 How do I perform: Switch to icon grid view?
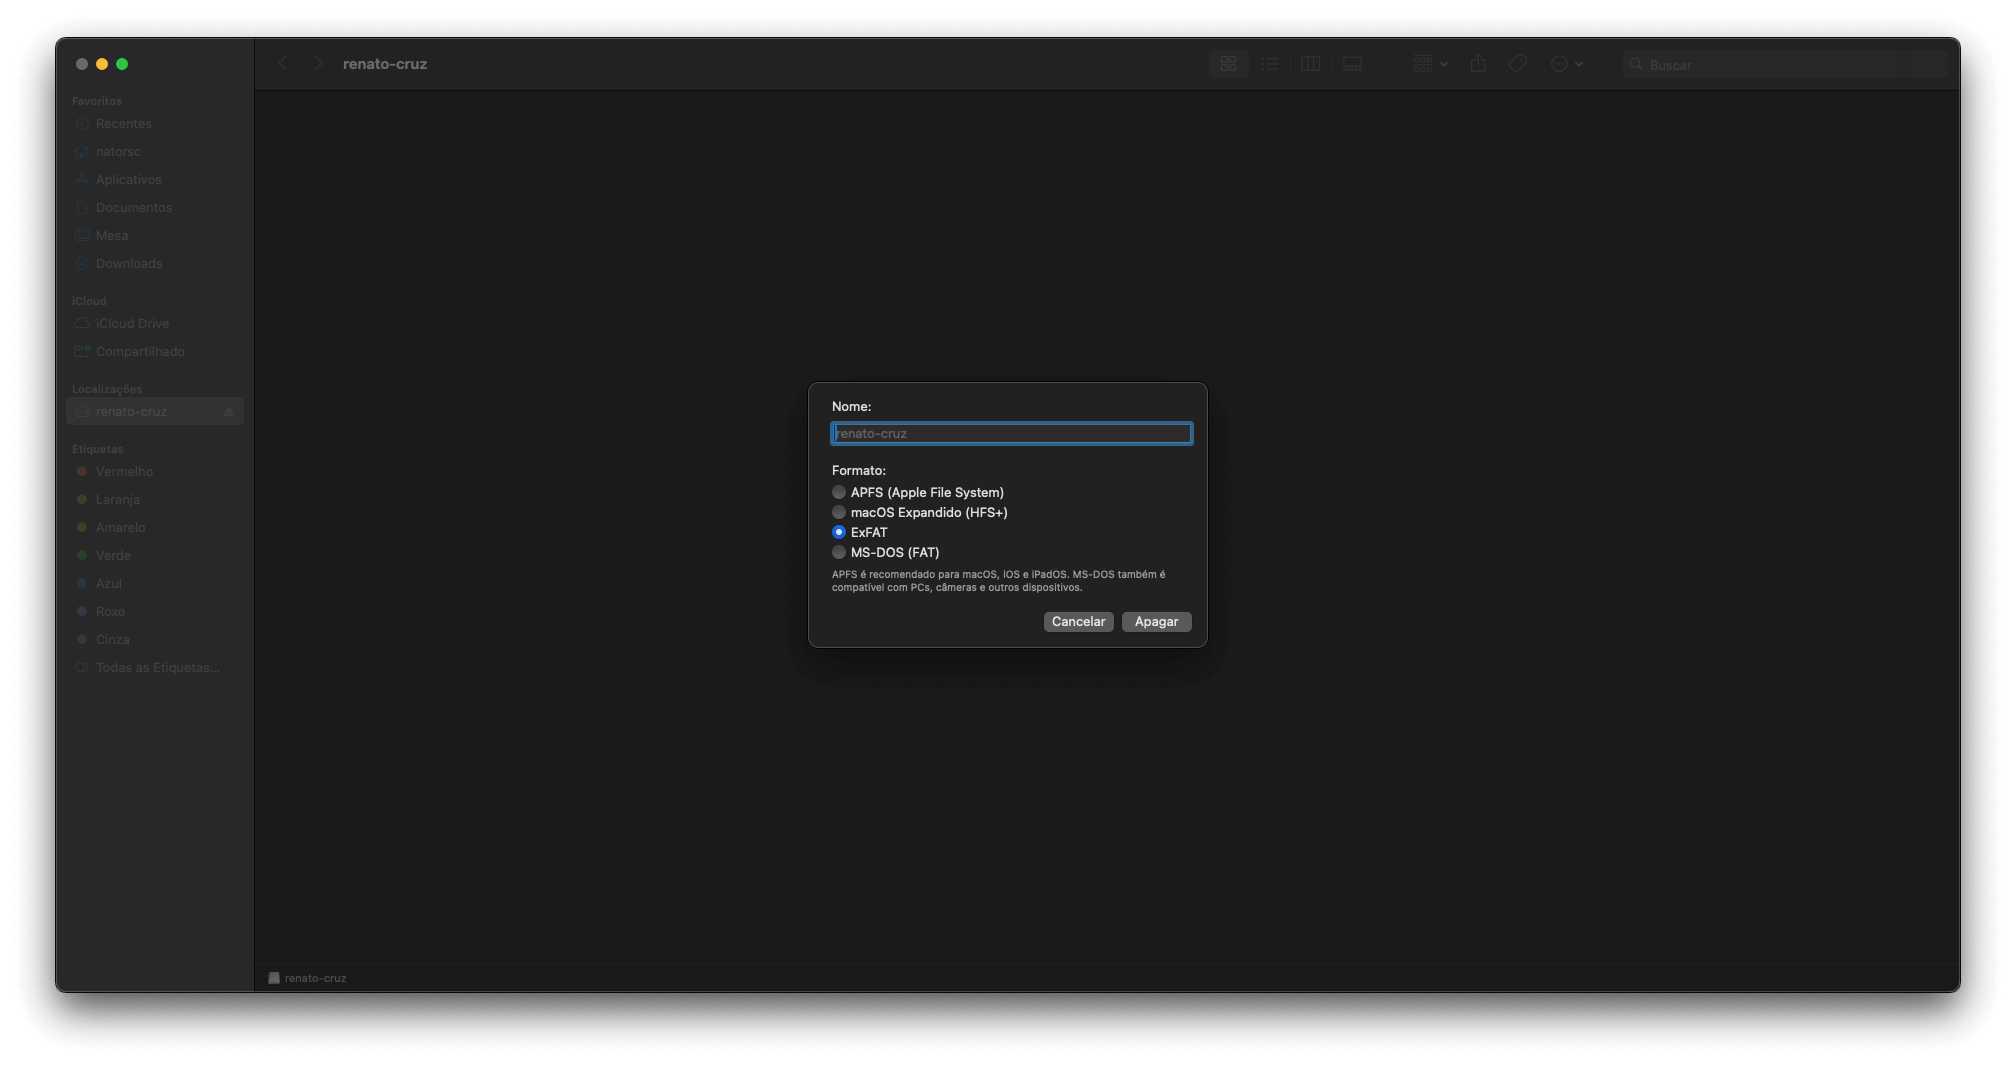click(1228, 64)
